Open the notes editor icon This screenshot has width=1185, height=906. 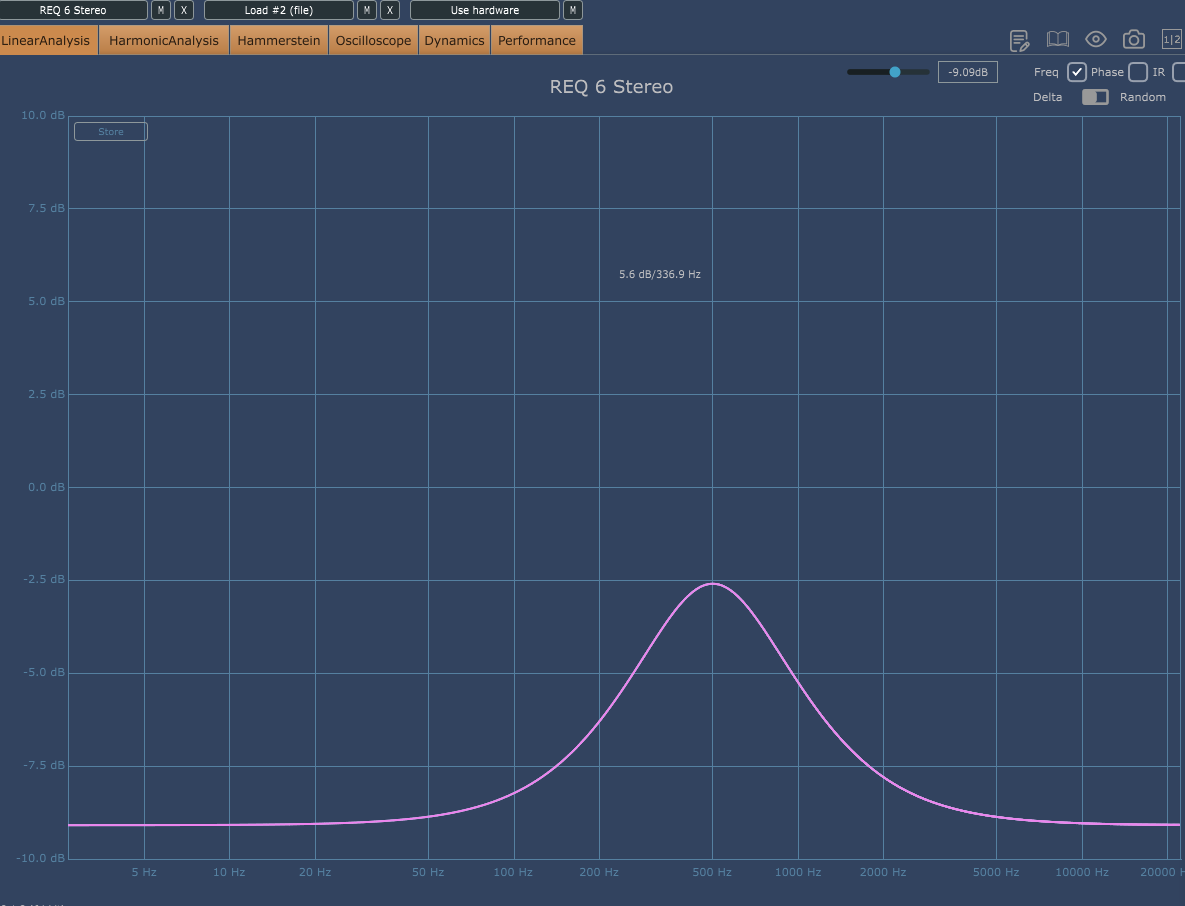click(1019, 40)
